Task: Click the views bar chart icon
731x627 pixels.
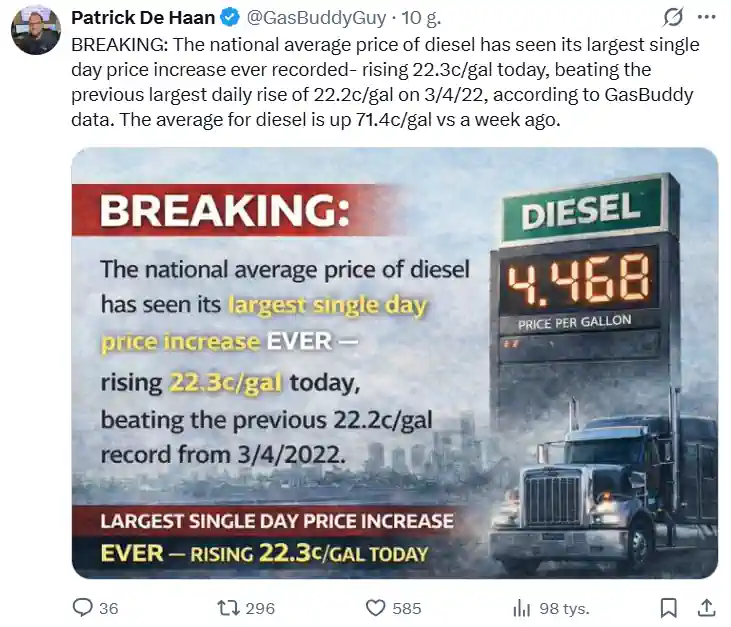Action: (521, 607)
